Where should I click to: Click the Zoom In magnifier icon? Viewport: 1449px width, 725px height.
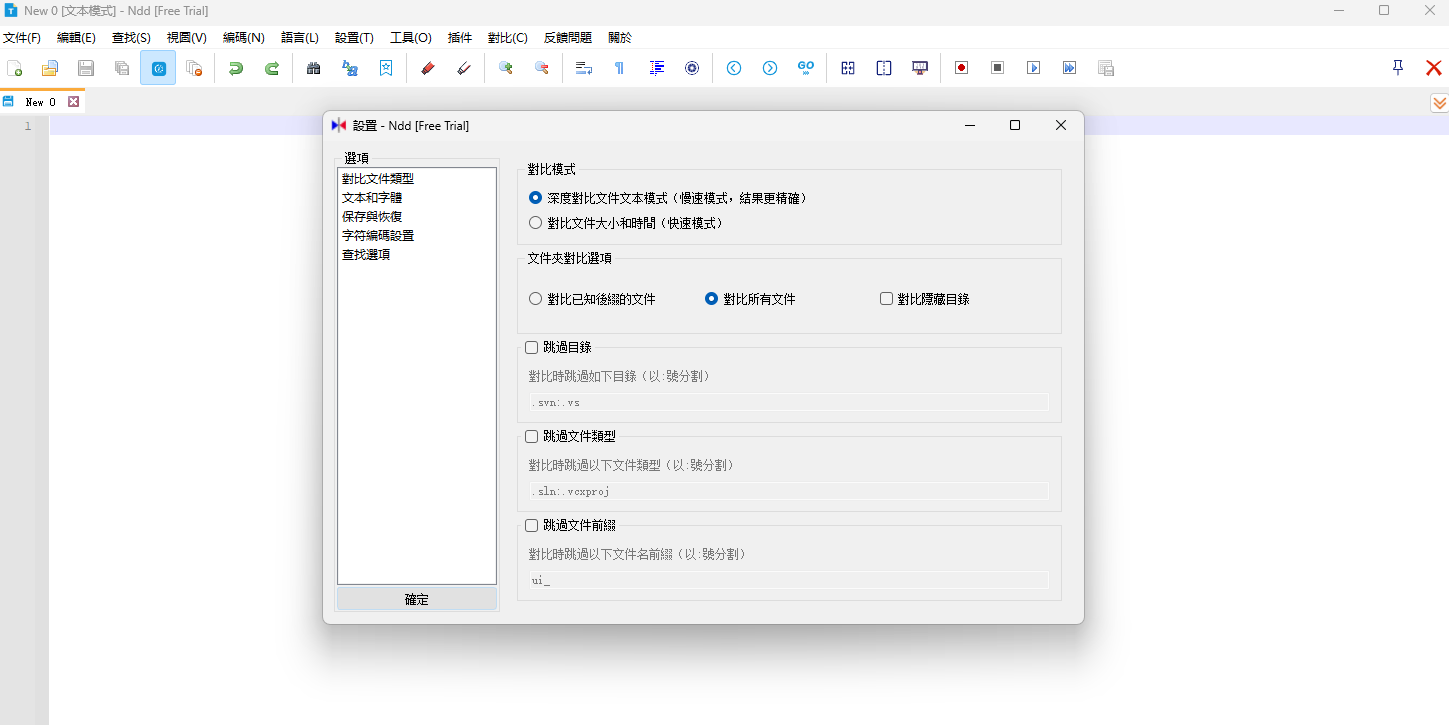pyautogui.click(x=506, y=68)
